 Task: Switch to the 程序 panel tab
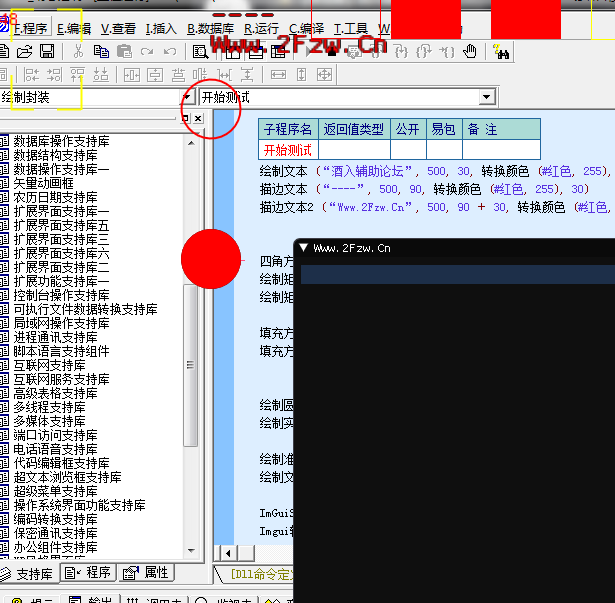pos(88,573)
